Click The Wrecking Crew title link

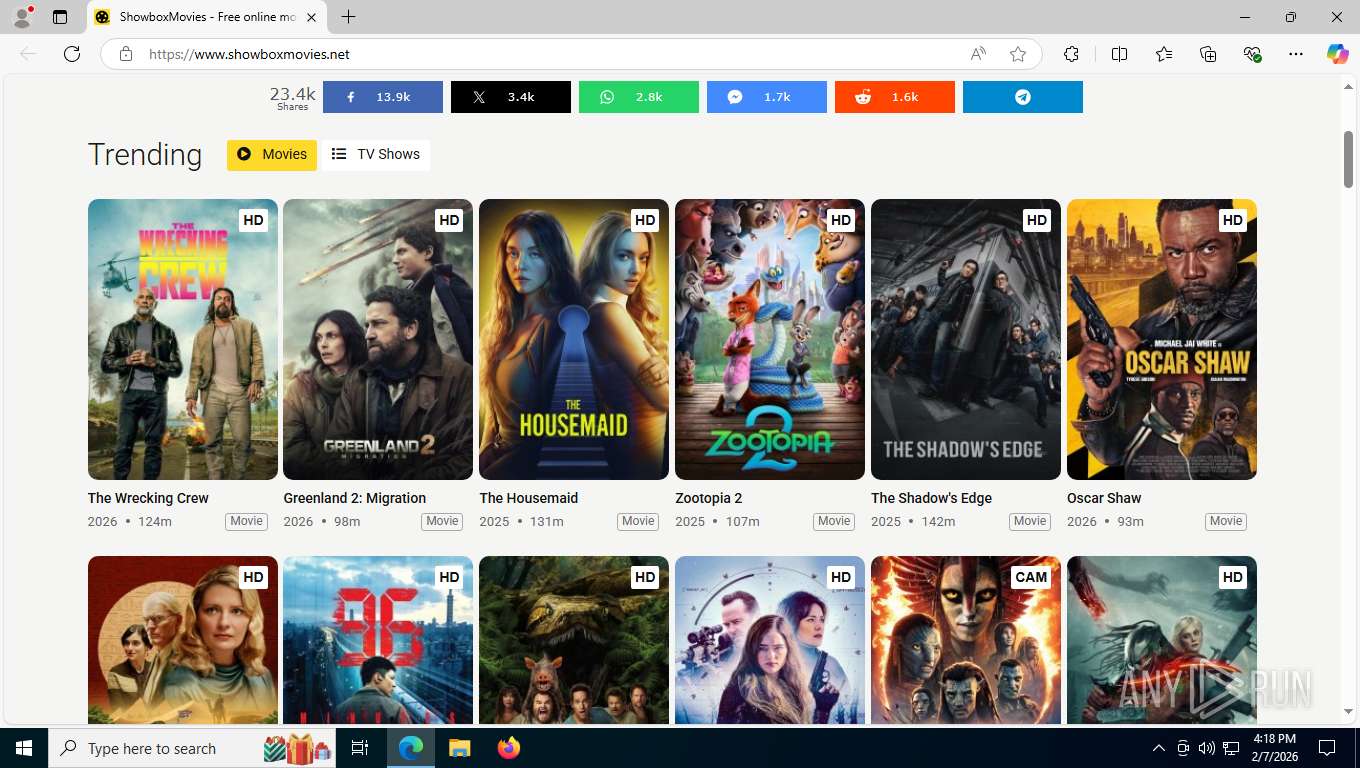click(148, 498)
